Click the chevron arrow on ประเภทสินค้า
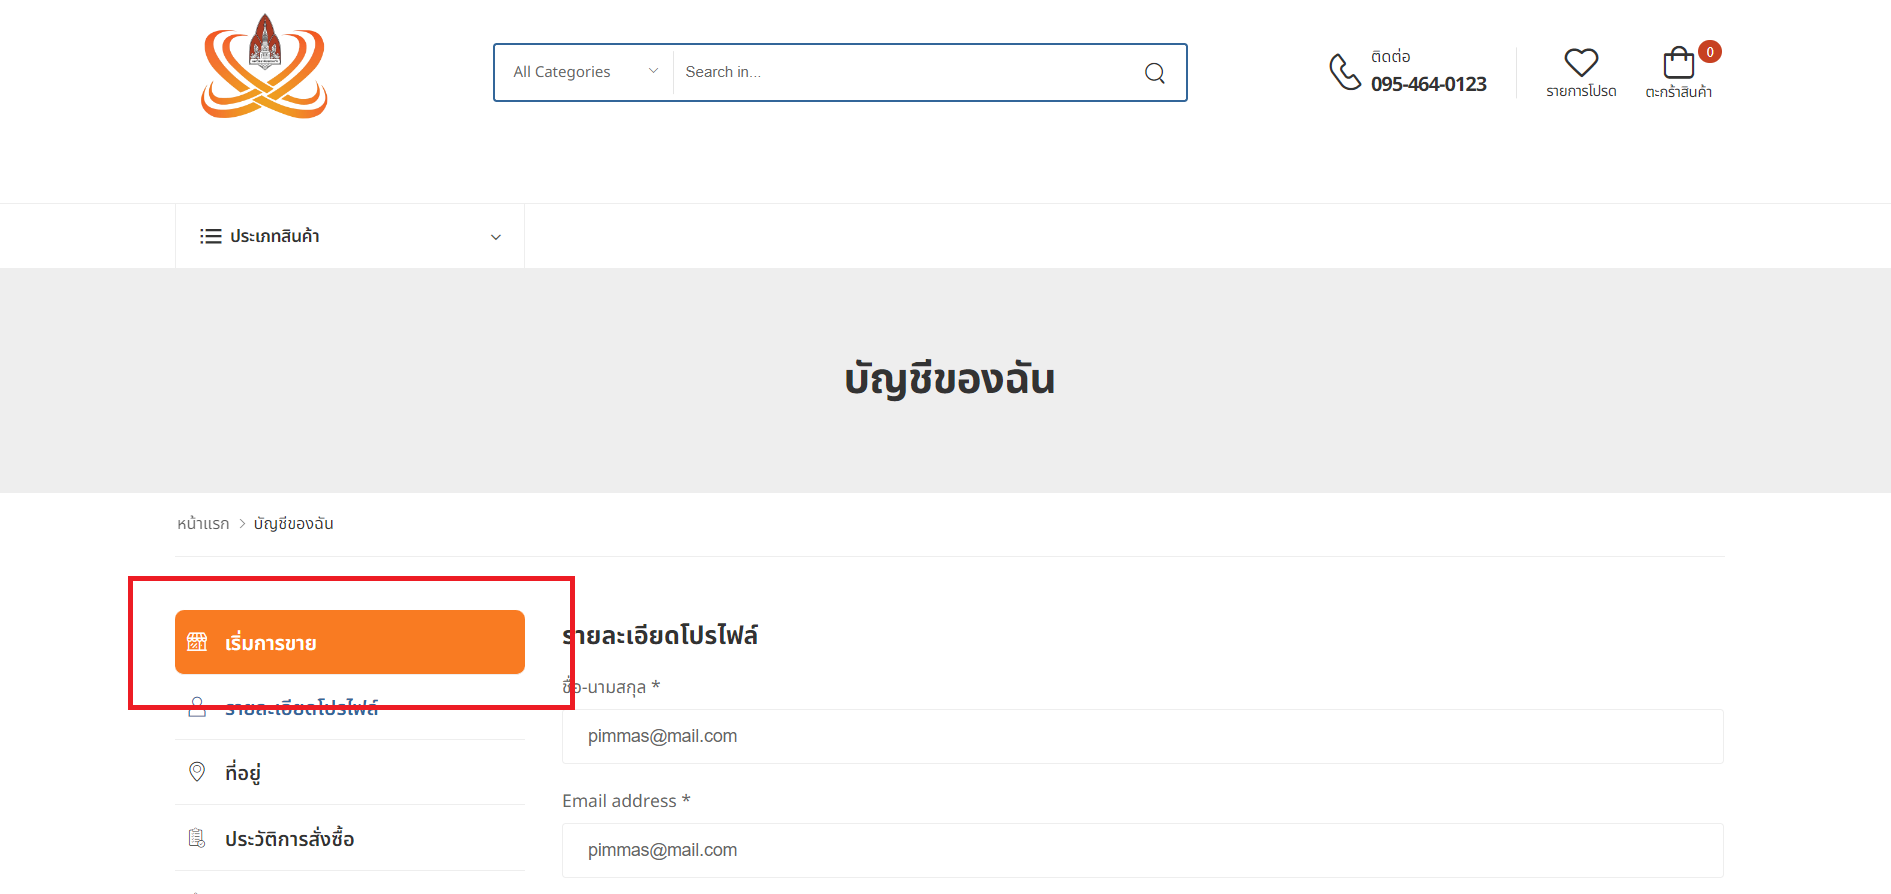This screenshot has height=894, width=1891. pos(495,237)
